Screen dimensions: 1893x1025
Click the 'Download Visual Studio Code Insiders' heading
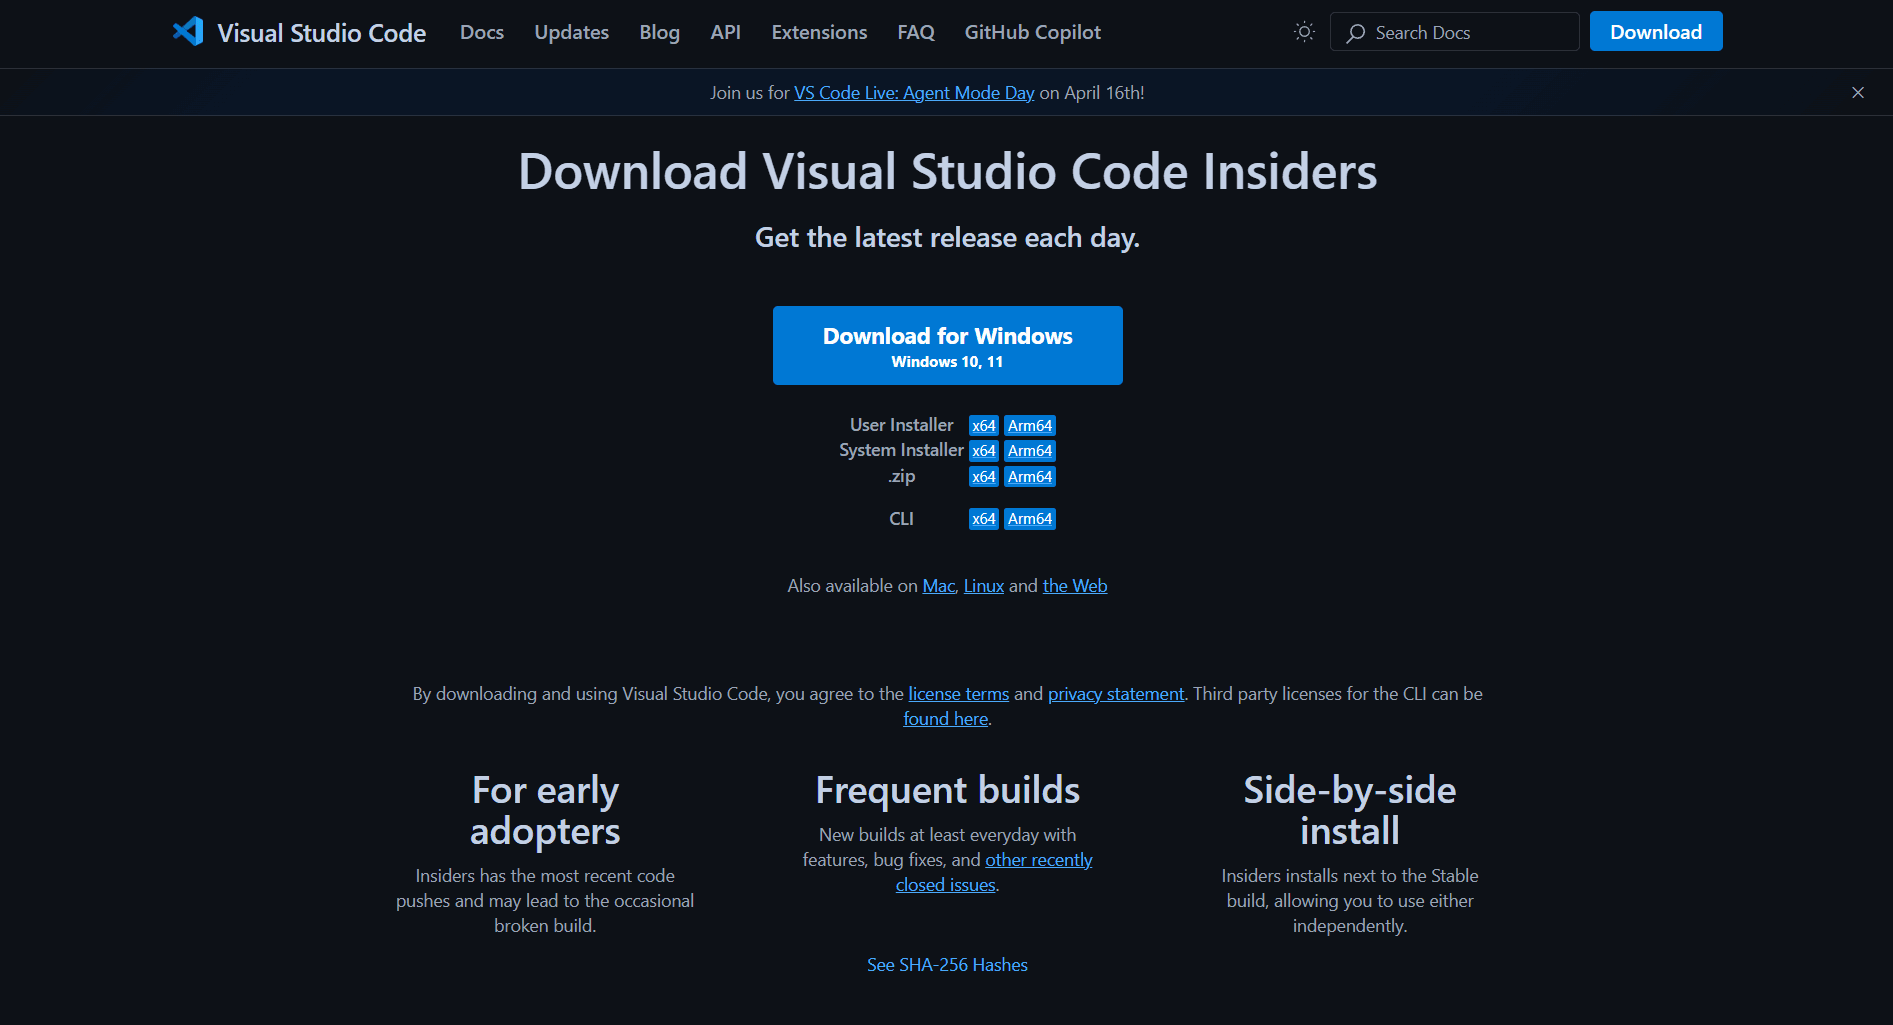coord(947,171)
